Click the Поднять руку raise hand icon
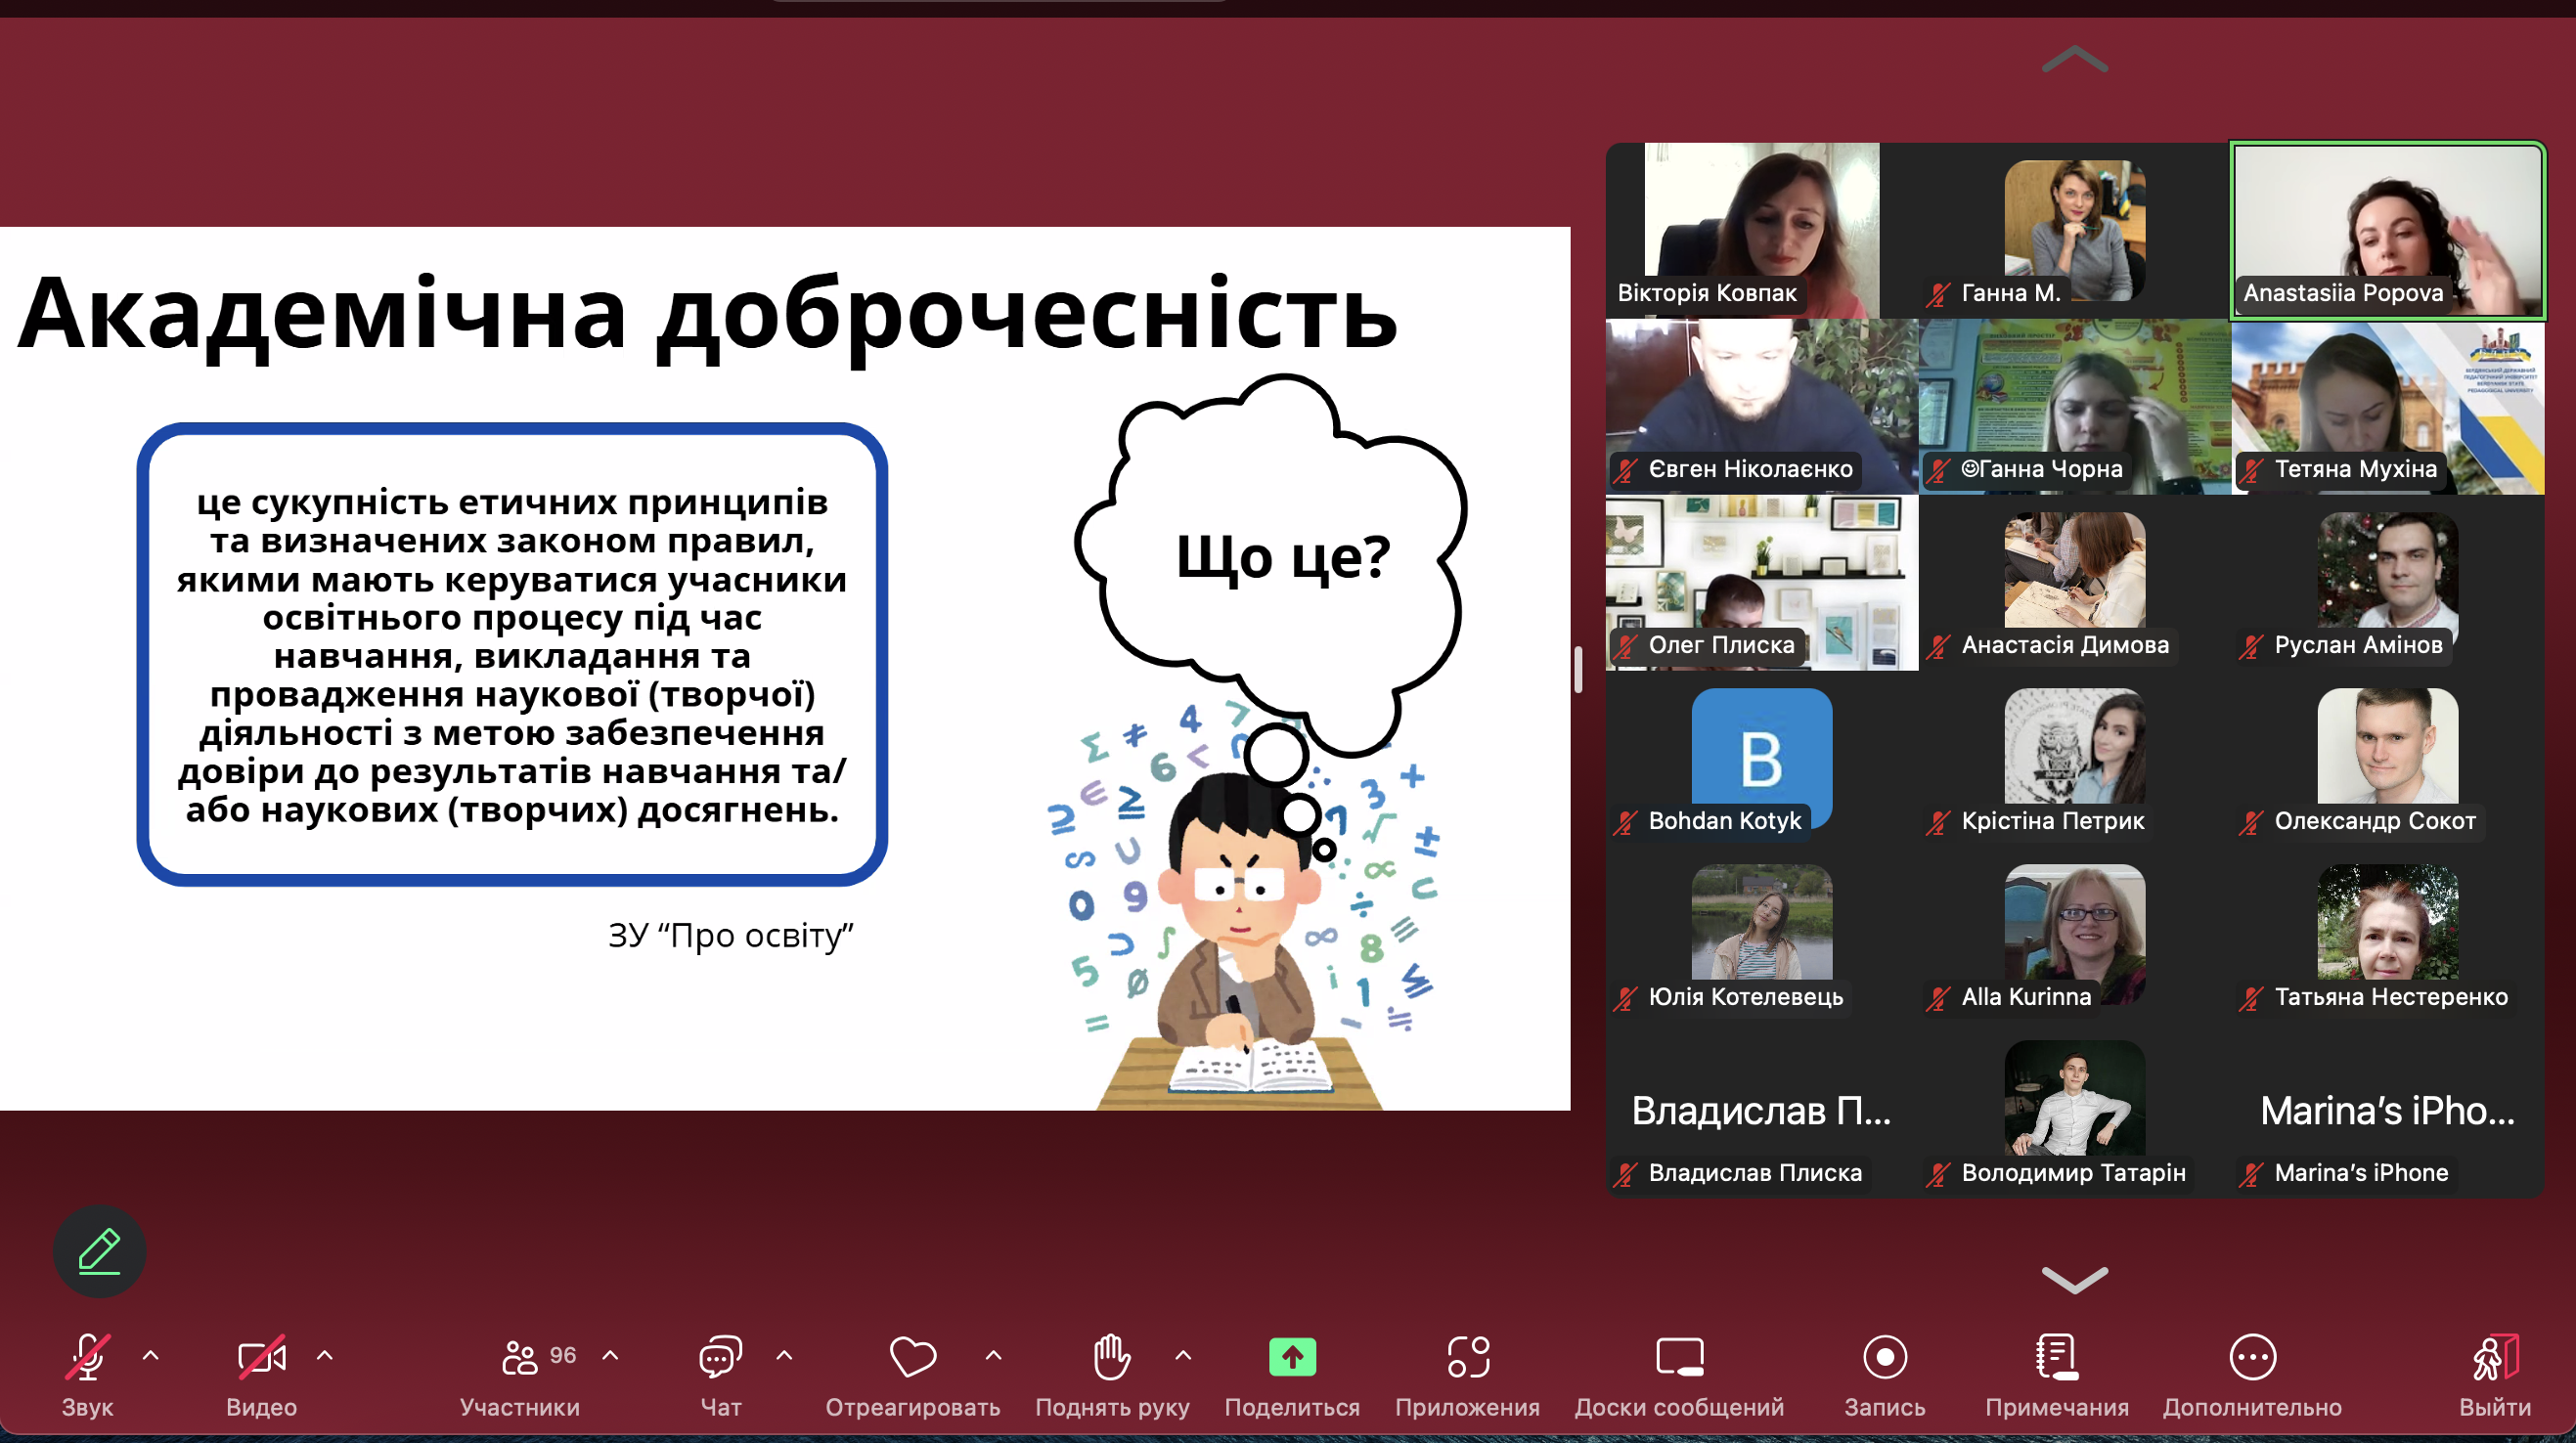The height and width of the screenshot is (1443, 2576). (1111, 1358)
